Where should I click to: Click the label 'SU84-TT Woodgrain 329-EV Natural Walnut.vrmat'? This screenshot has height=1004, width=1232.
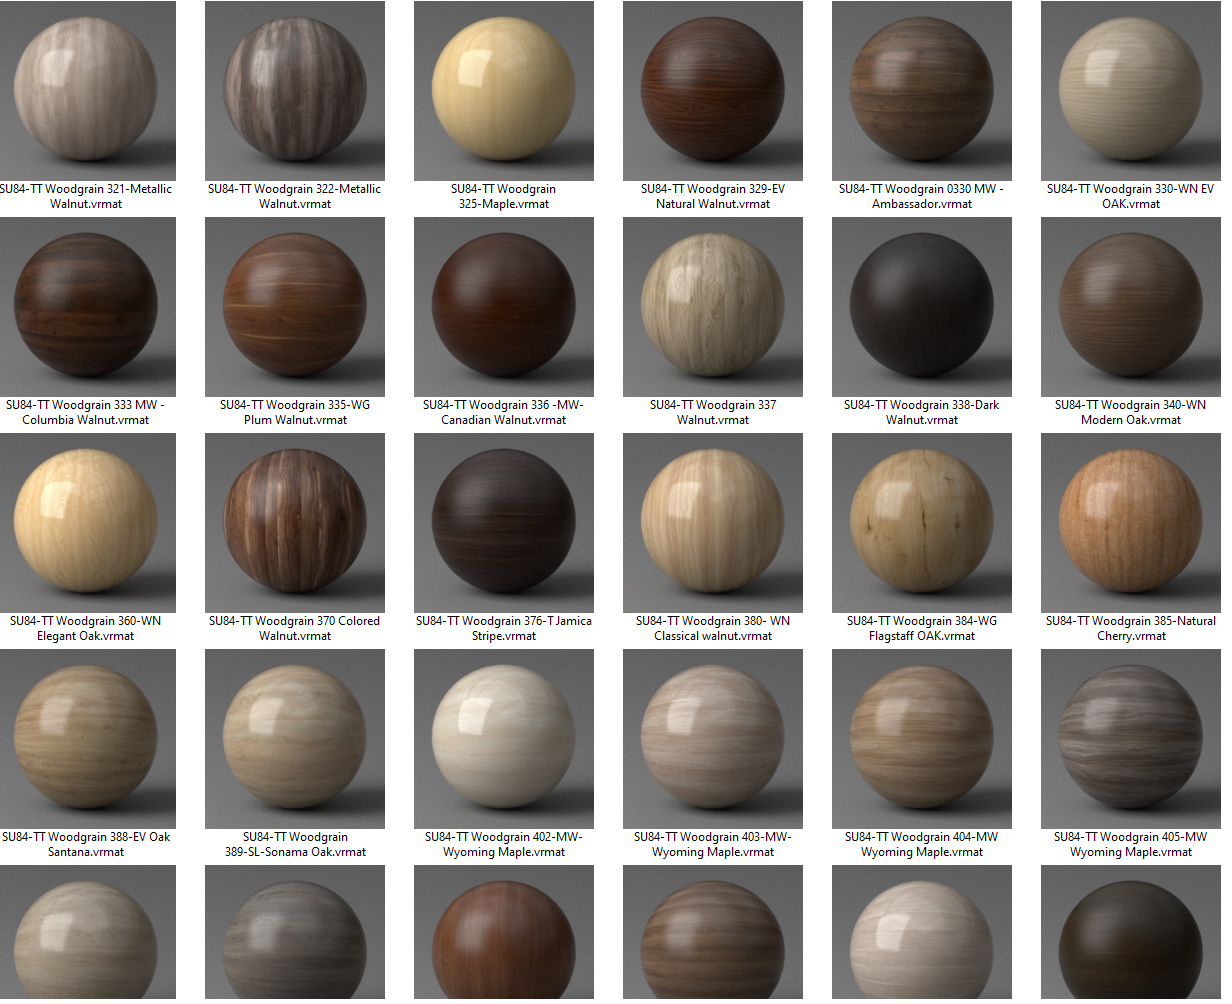[713, 196]
